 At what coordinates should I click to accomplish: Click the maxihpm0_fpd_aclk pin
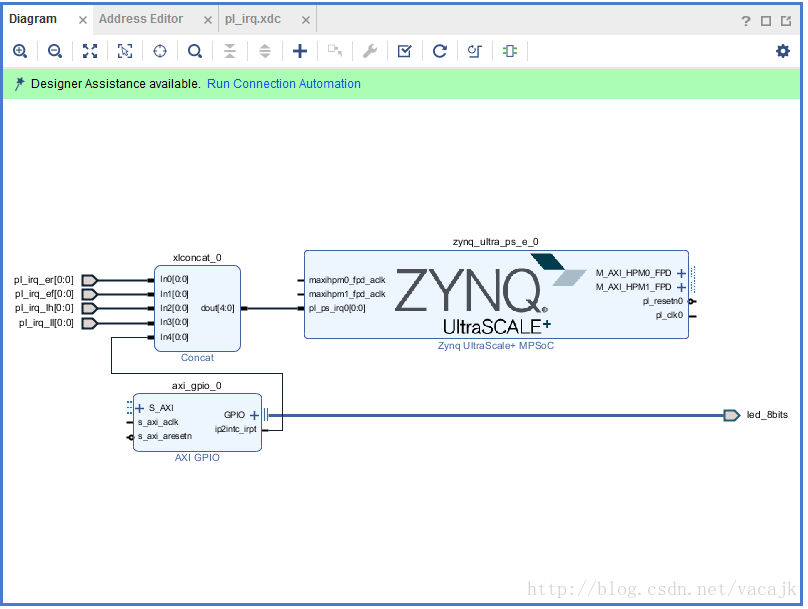(347, 280)
